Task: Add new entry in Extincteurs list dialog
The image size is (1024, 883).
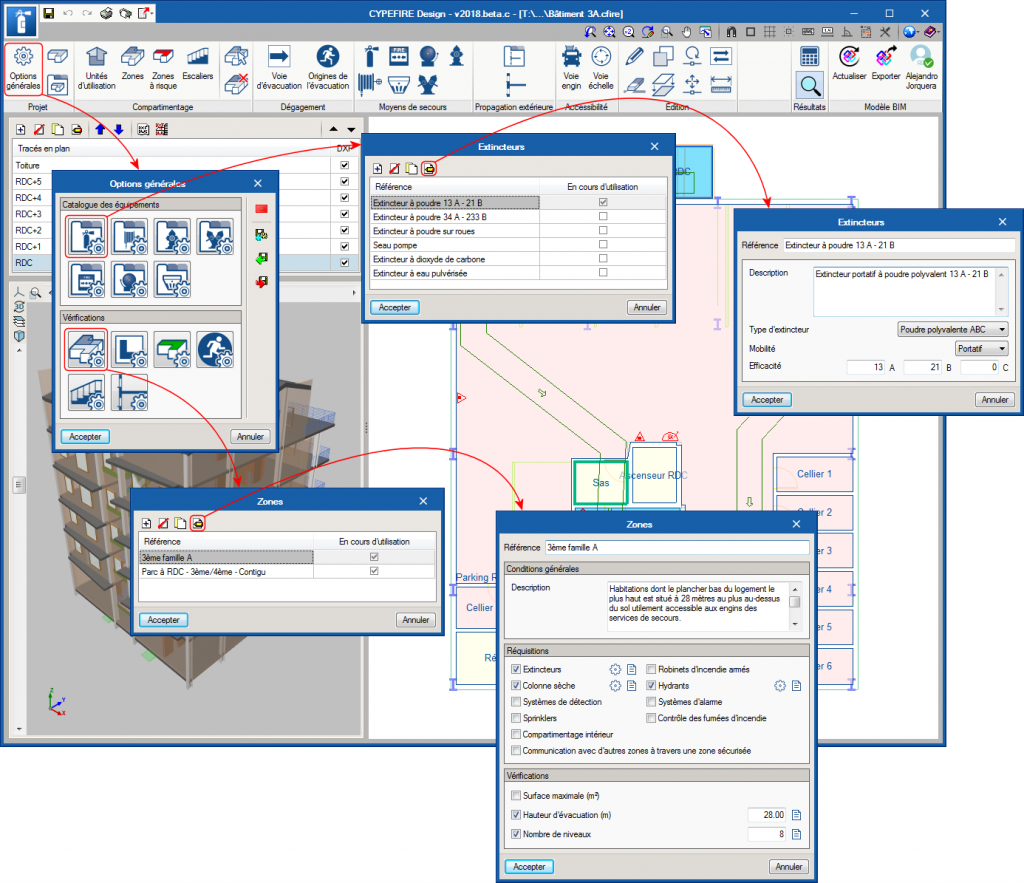Action: coord(377,169)
